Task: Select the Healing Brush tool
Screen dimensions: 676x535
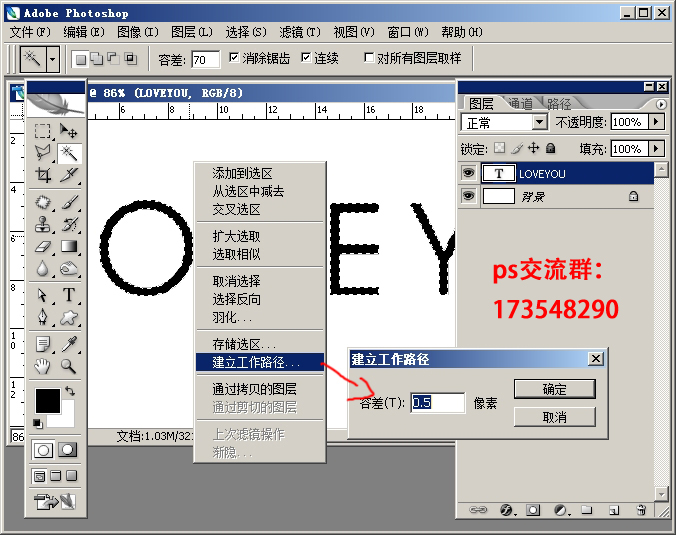Action: 43,202
